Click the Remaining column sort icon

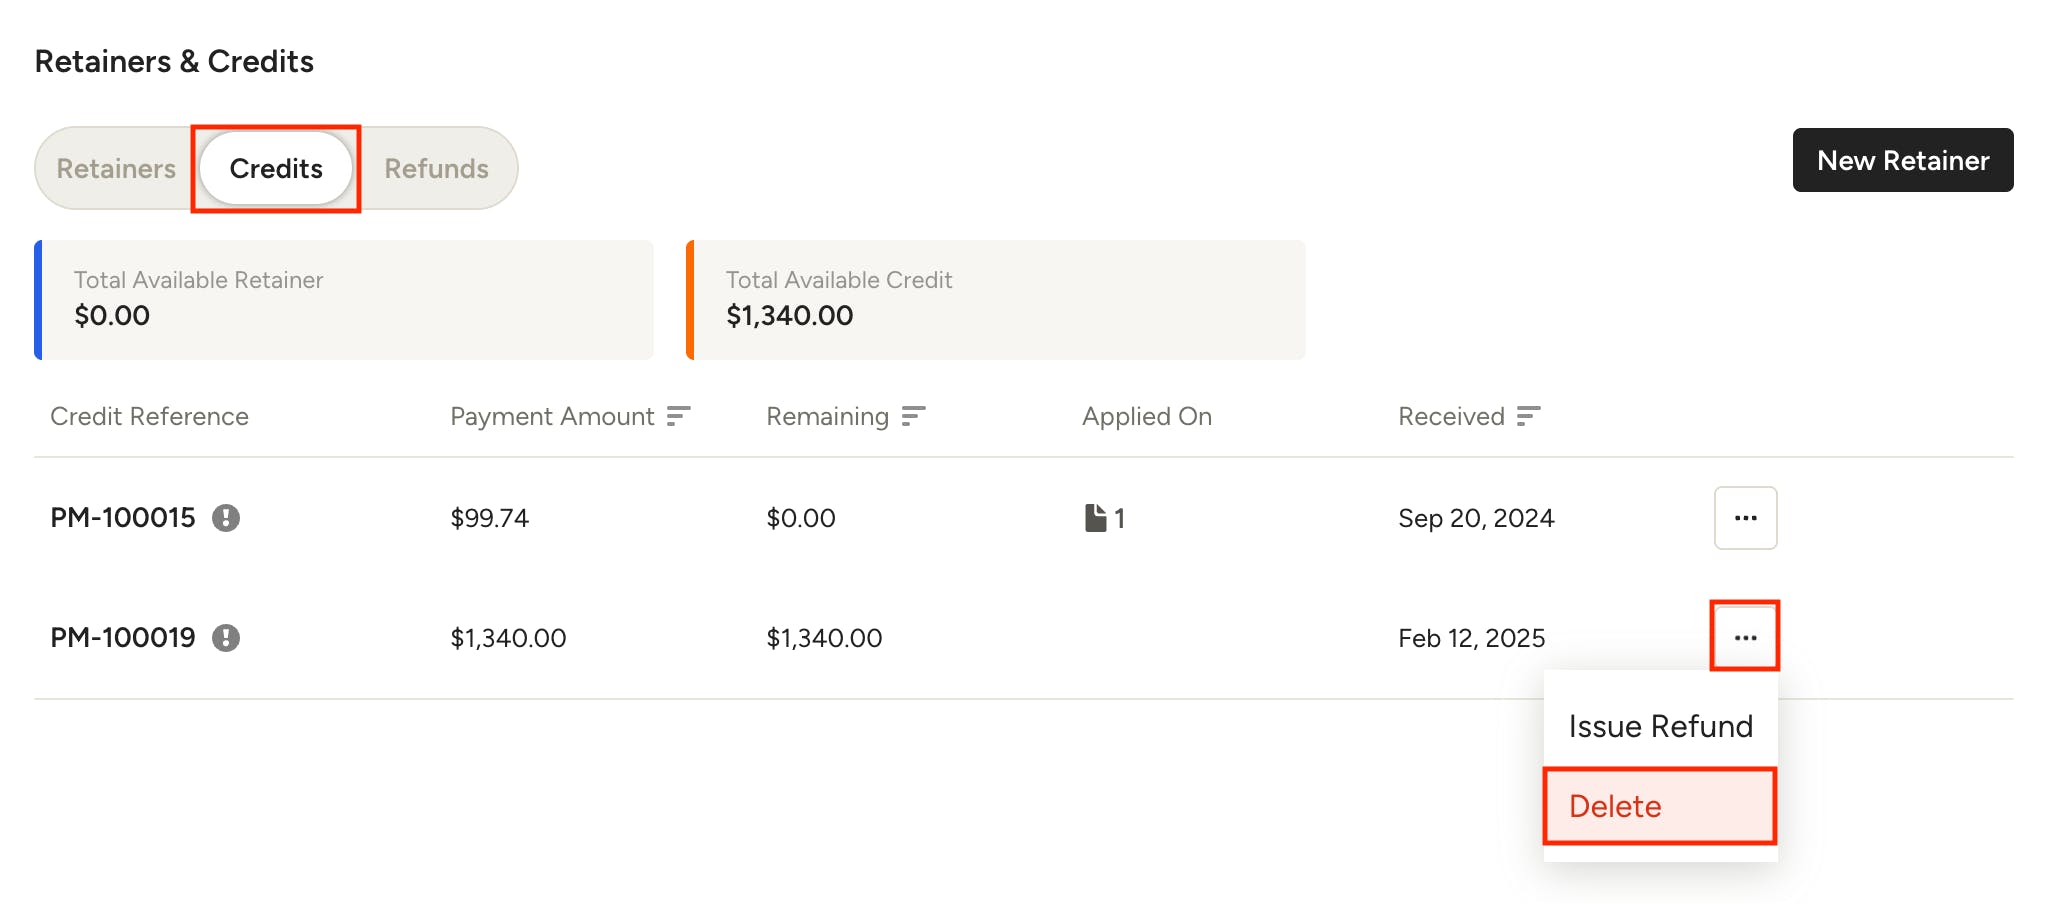pos(914,416)
